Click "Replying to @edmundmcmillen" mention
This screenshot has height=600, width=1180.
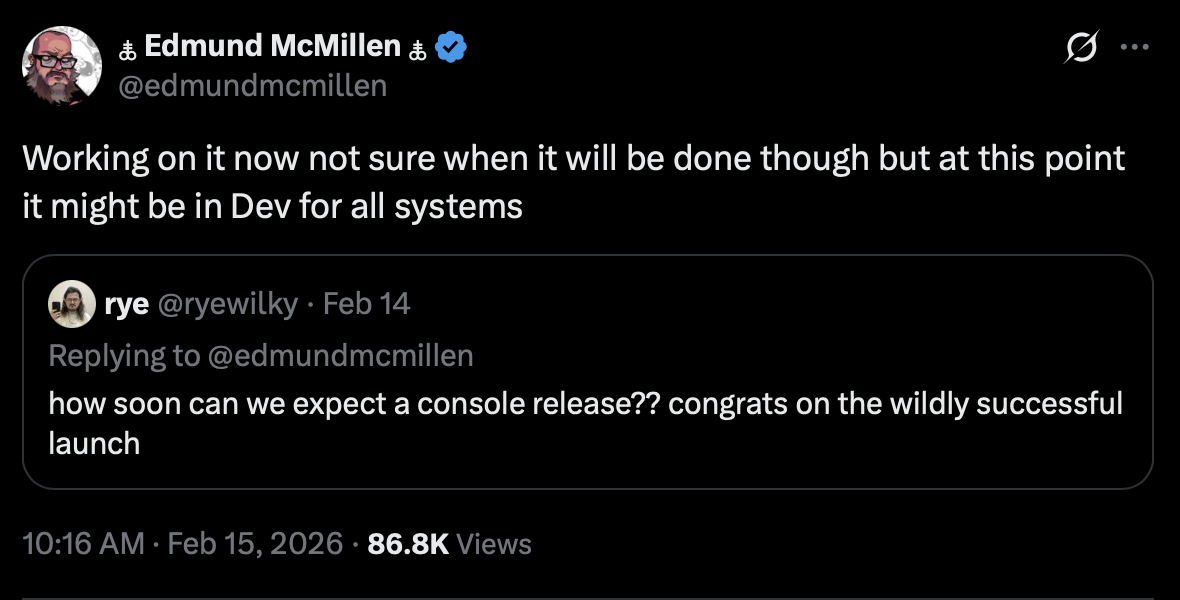(260, 355)
